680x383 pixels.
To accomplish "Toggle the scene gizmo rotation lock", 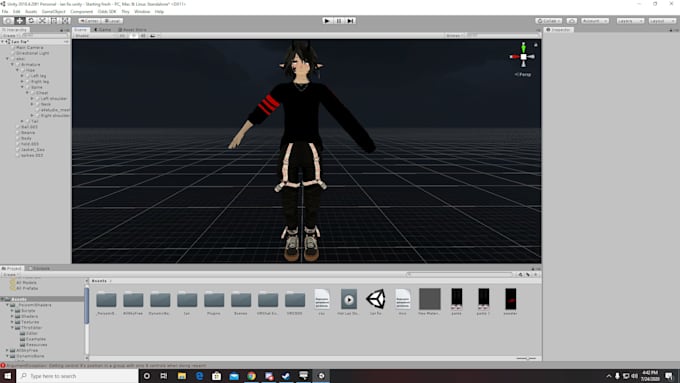I will [x=536, y=45].
